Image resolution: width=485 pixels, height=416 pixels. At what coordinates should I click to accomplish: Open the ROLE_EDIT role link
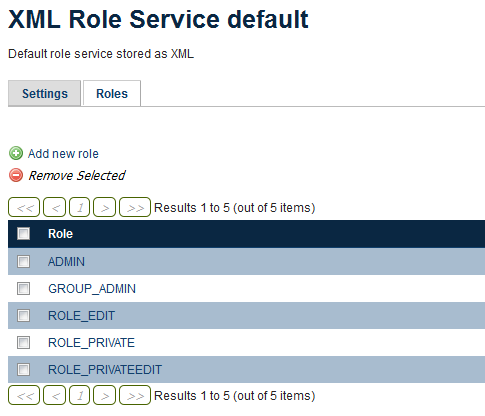[x=81, y=316]
